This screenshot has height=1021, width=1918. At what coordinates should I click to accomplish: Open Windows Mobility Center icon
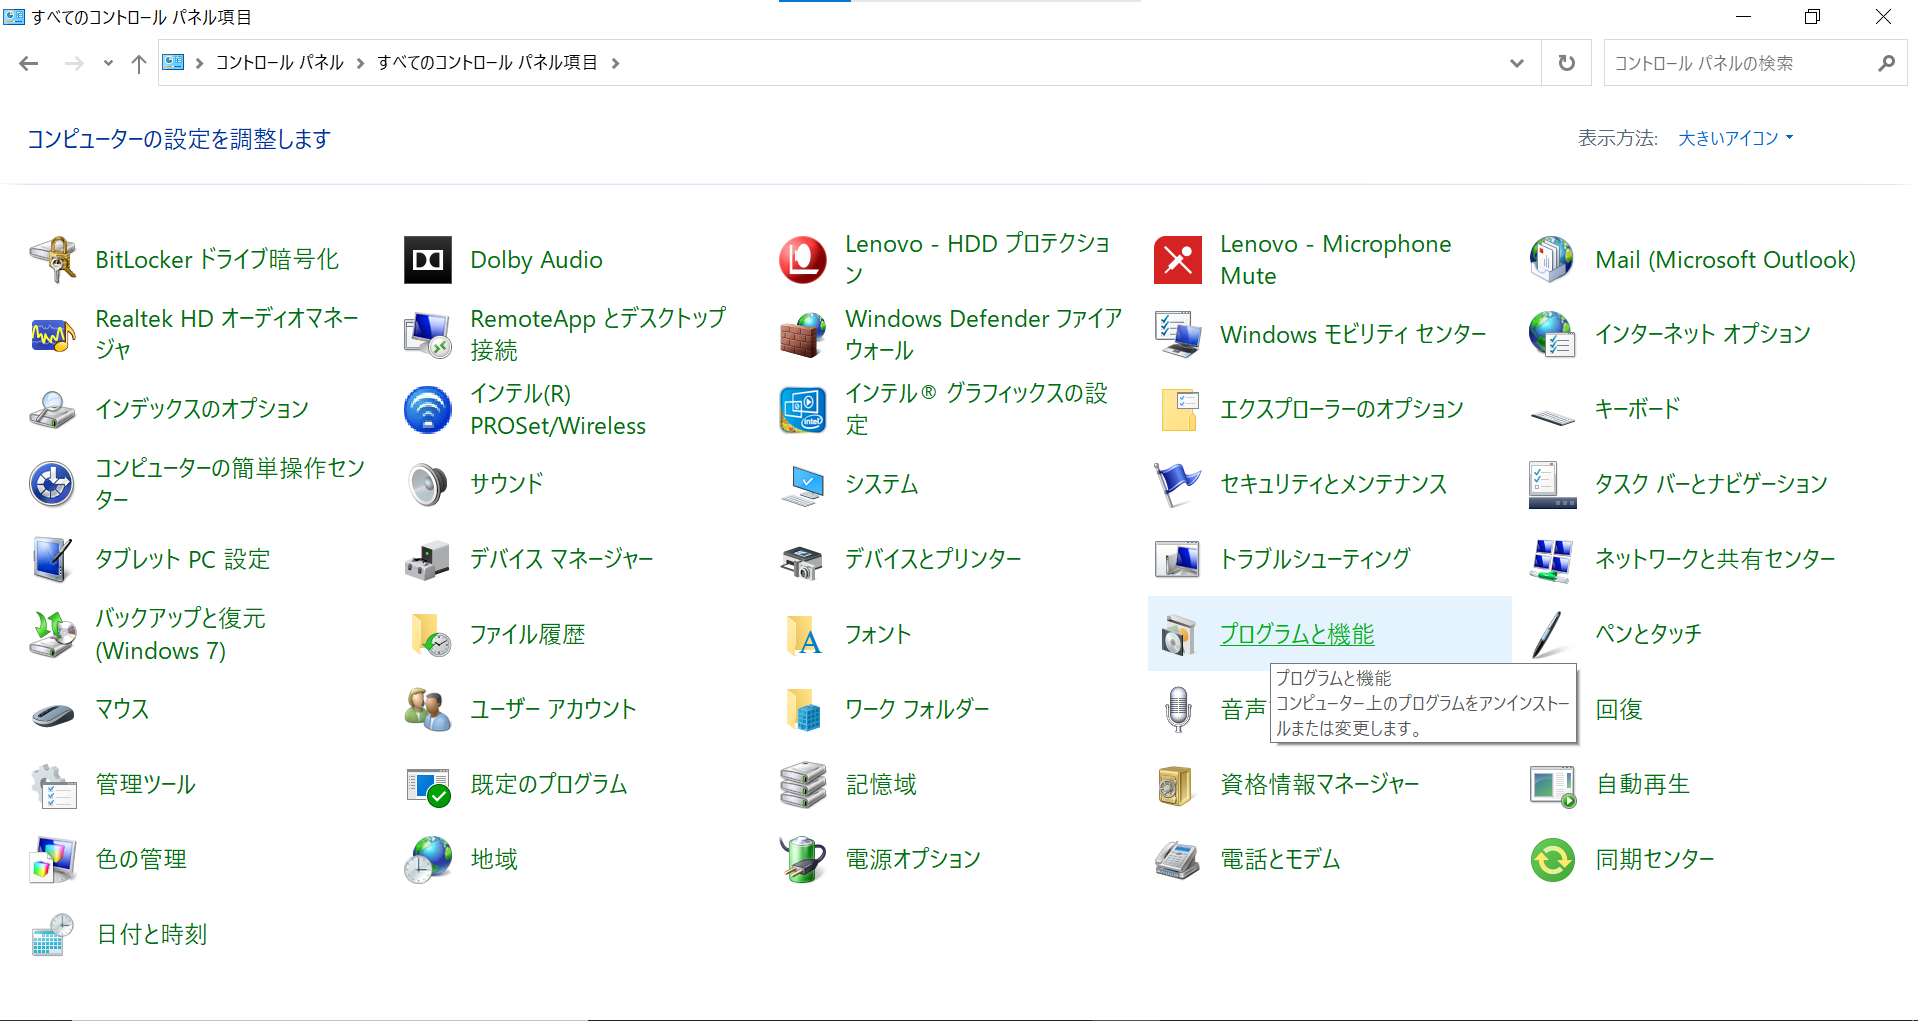tap(1178, 335)
